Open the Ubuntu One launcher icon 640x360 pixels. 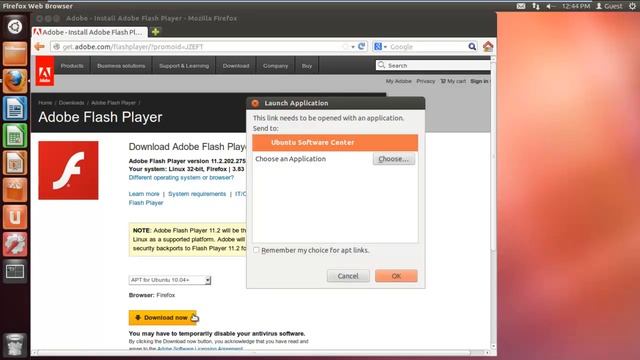(x=15, y=217)
